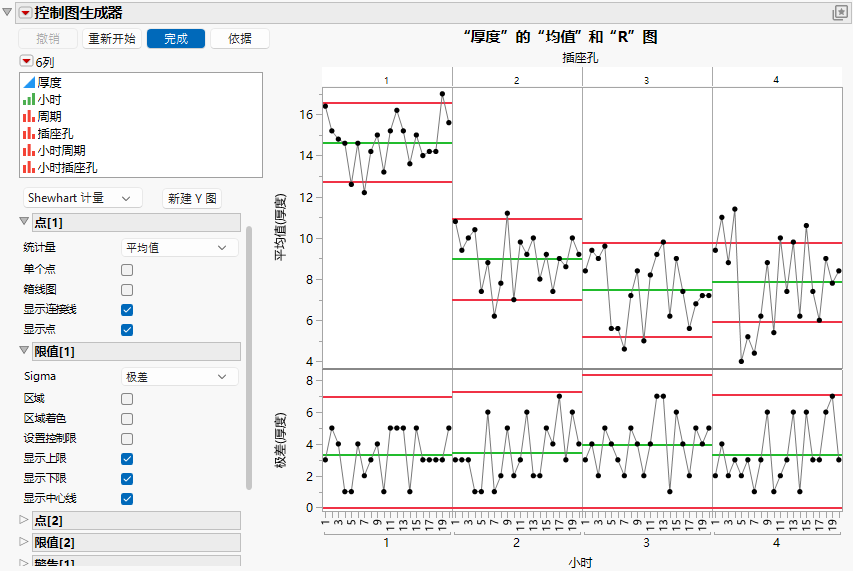
Task: Uncheck 显示连接线 checkbox
Action: [127, 310]
